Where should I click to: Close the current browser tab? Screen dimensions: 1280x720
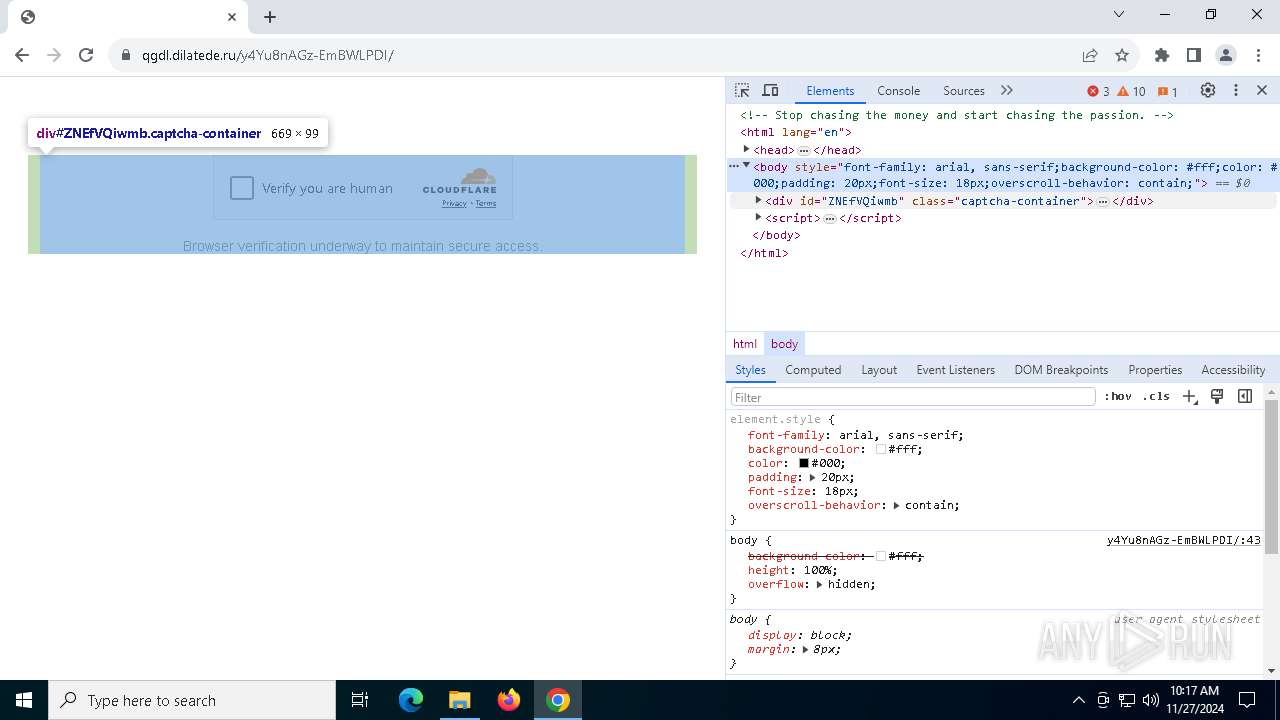point(232,17)
